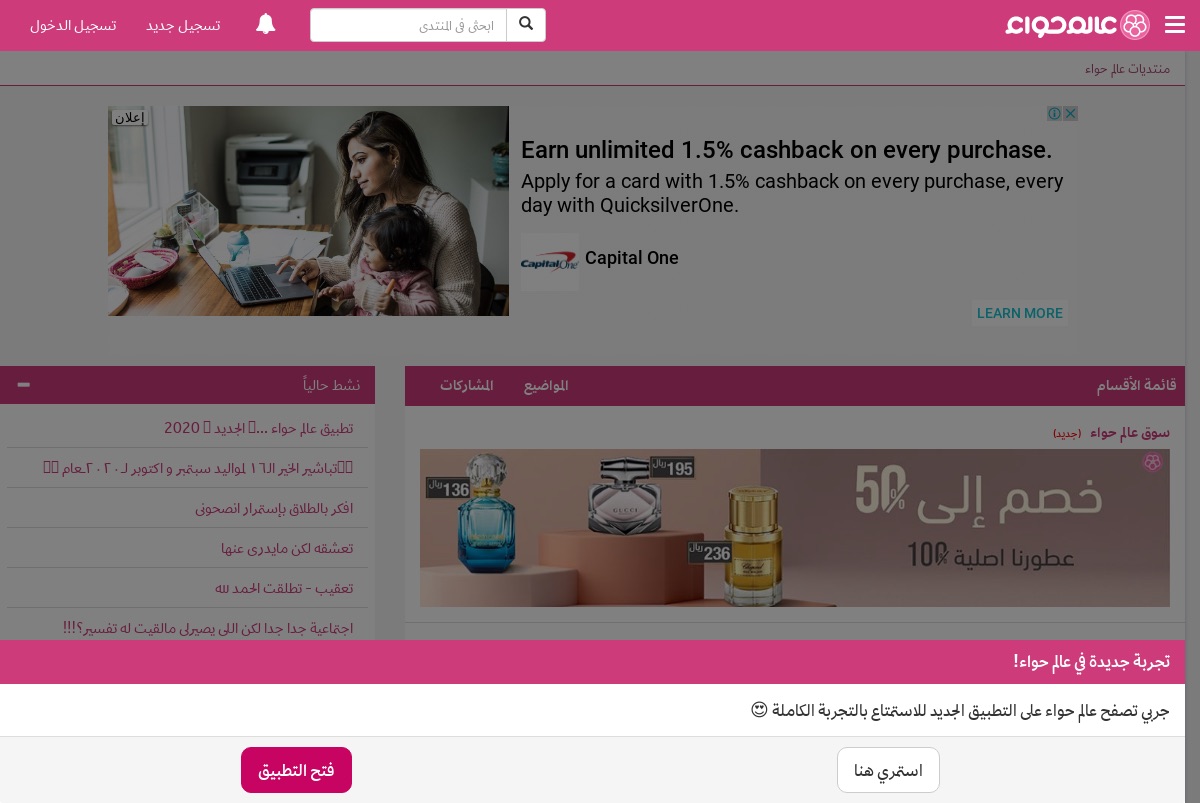Select the المشاركات column tab
The image size is (1200, 803).
coord(467,385)
